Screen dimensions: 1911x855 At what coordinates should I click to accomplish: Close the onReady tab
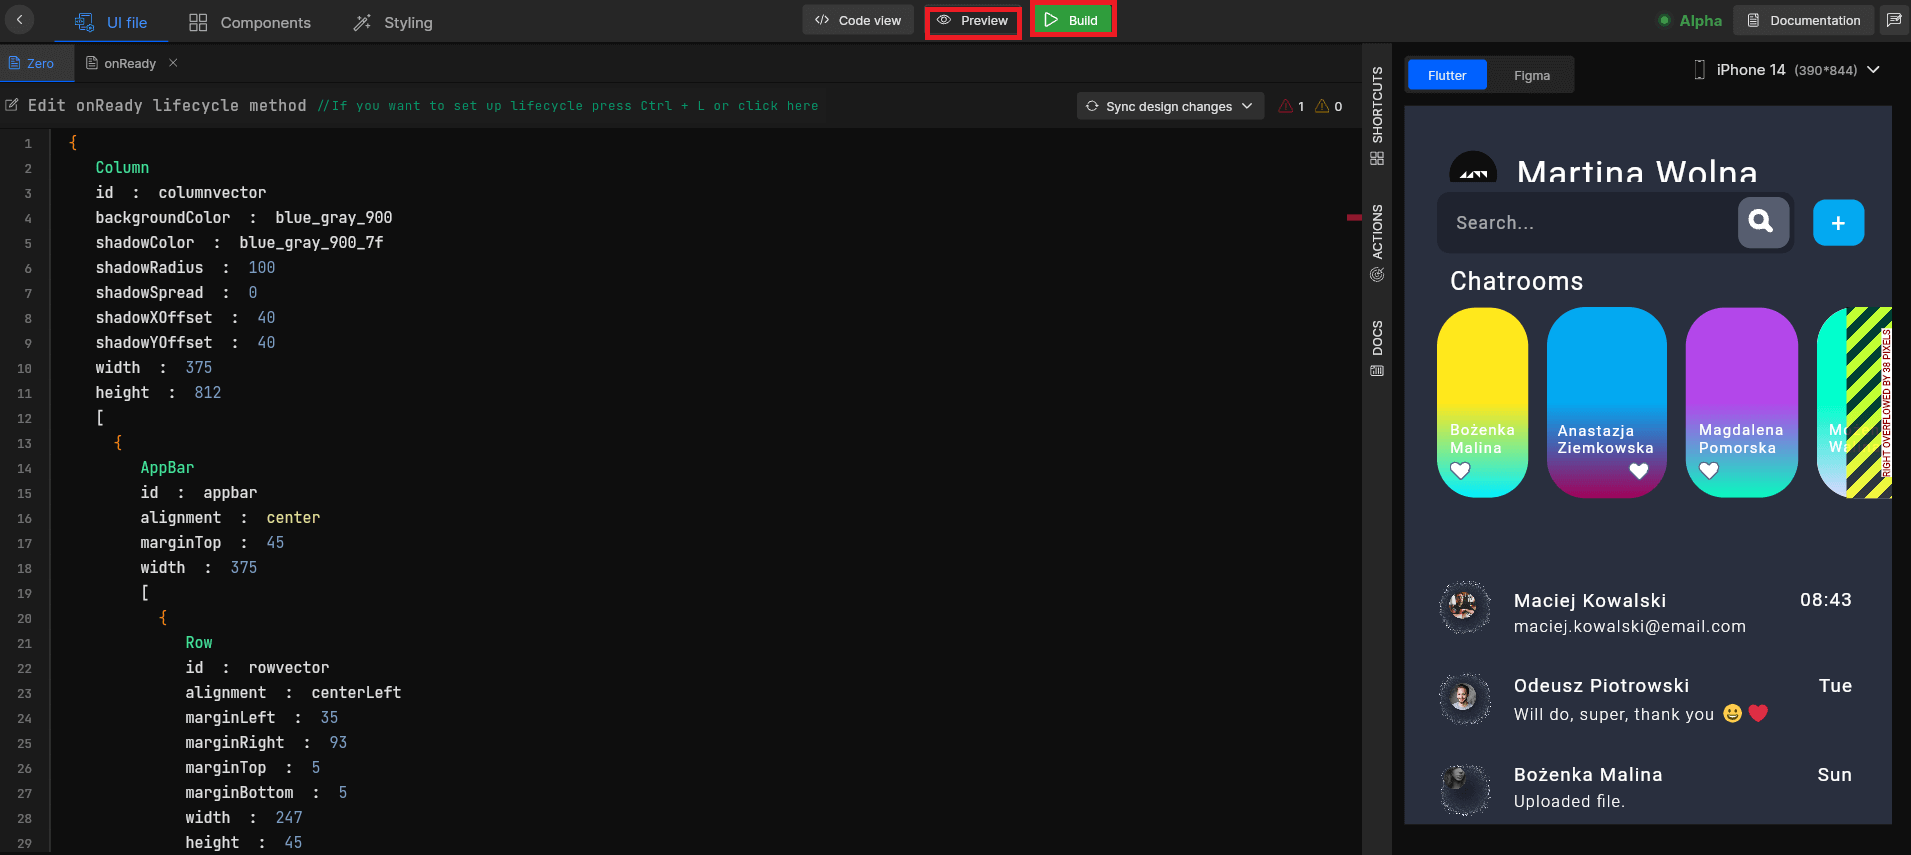[173, 63]
